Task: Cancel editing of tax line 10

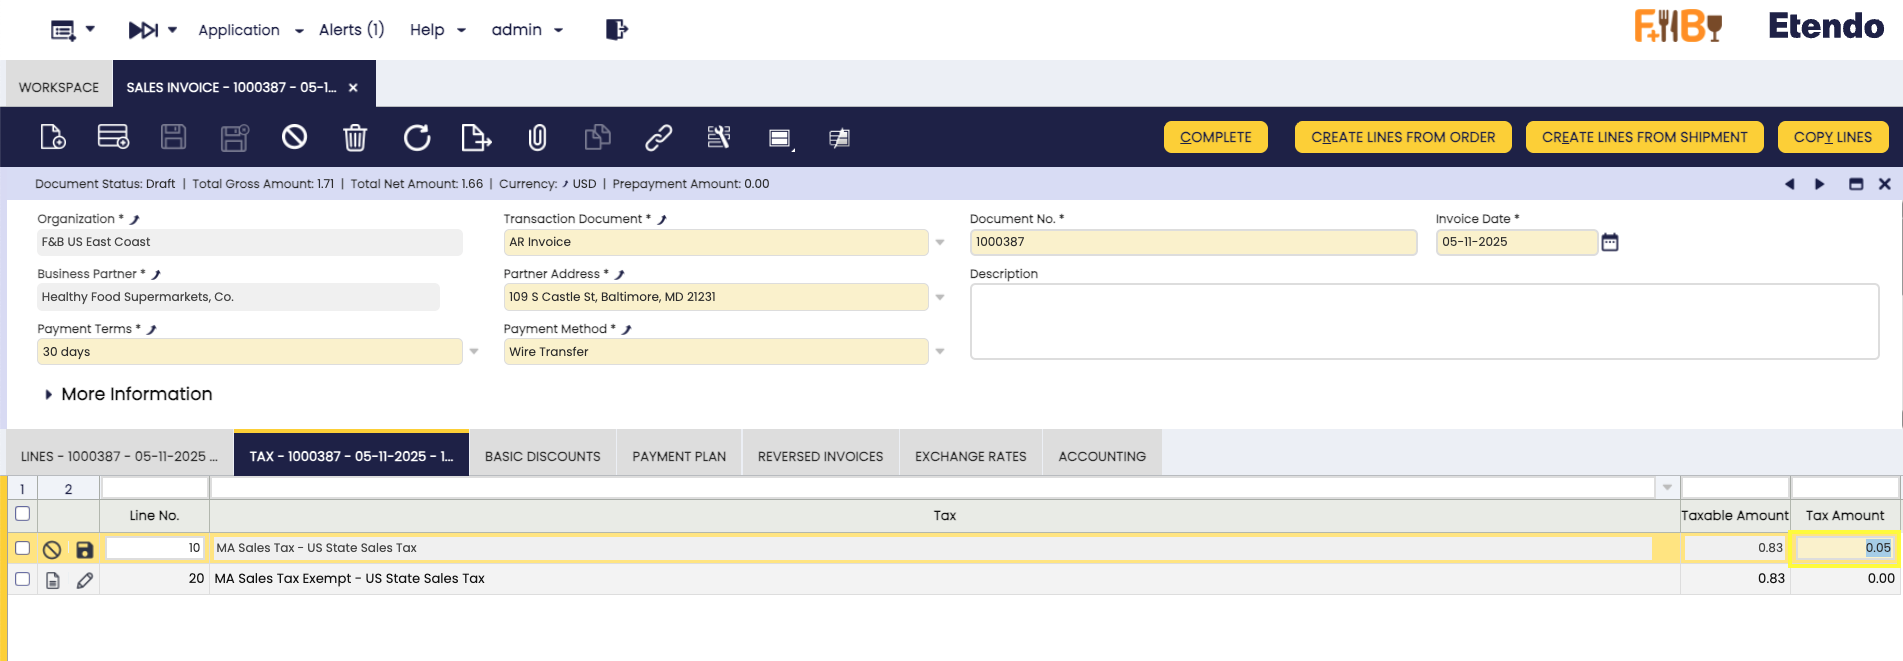Action: click(52, 549)
